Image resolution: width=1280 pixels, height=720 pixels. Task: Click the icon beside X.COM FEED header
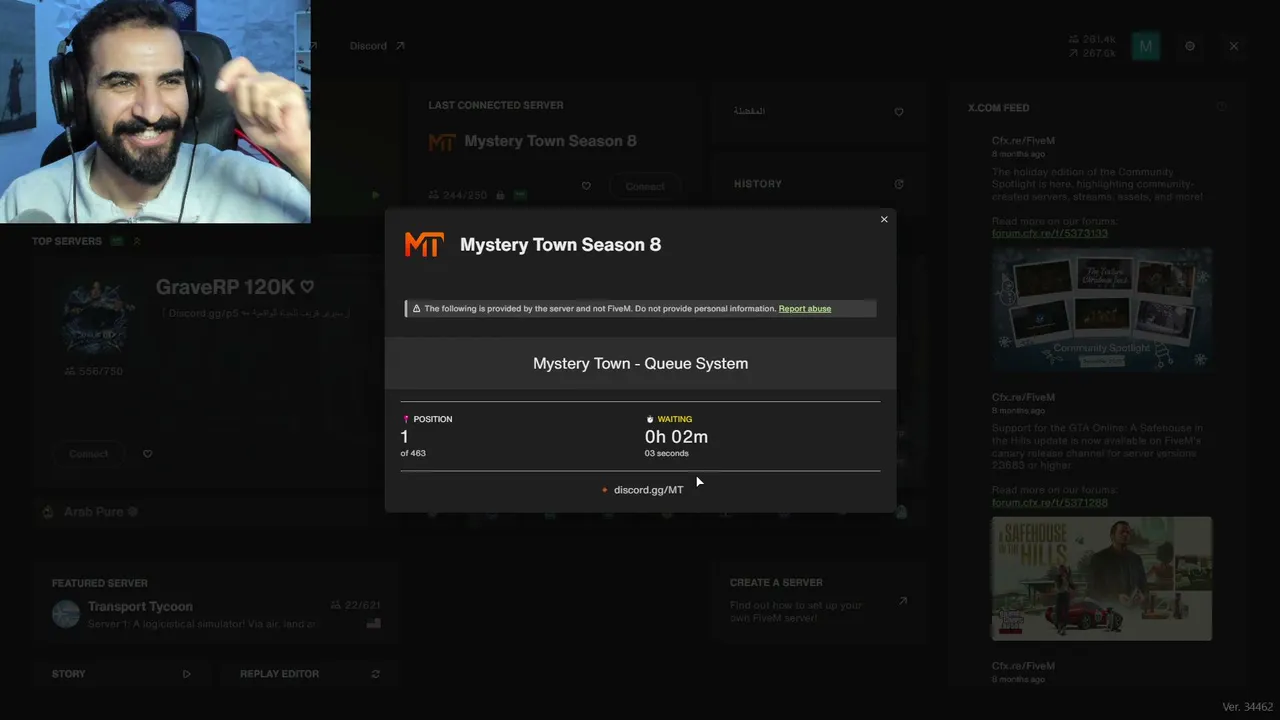pyautogui.click(x=1221, y=107)
